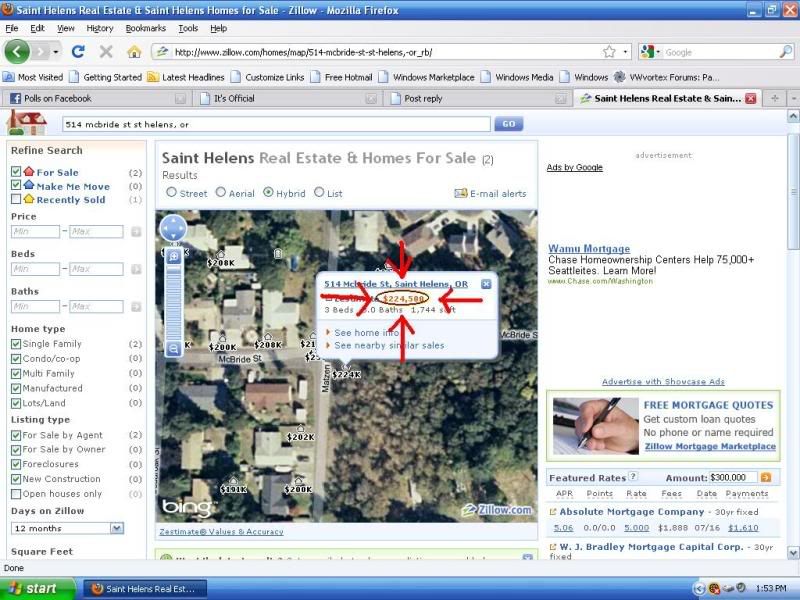The image size is (800, 600).
Task: Switch to the Post reply tab
Action: [479, 98]
